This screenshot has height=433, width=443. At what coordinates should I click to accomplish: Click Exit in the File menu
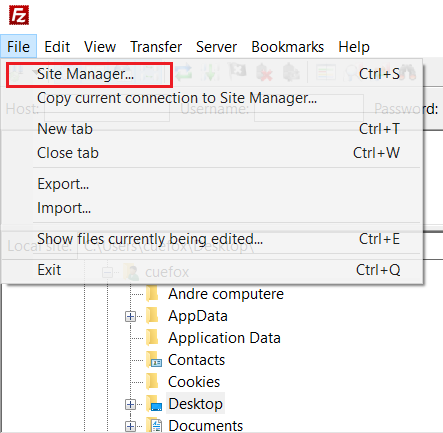[x=213, y=270]
